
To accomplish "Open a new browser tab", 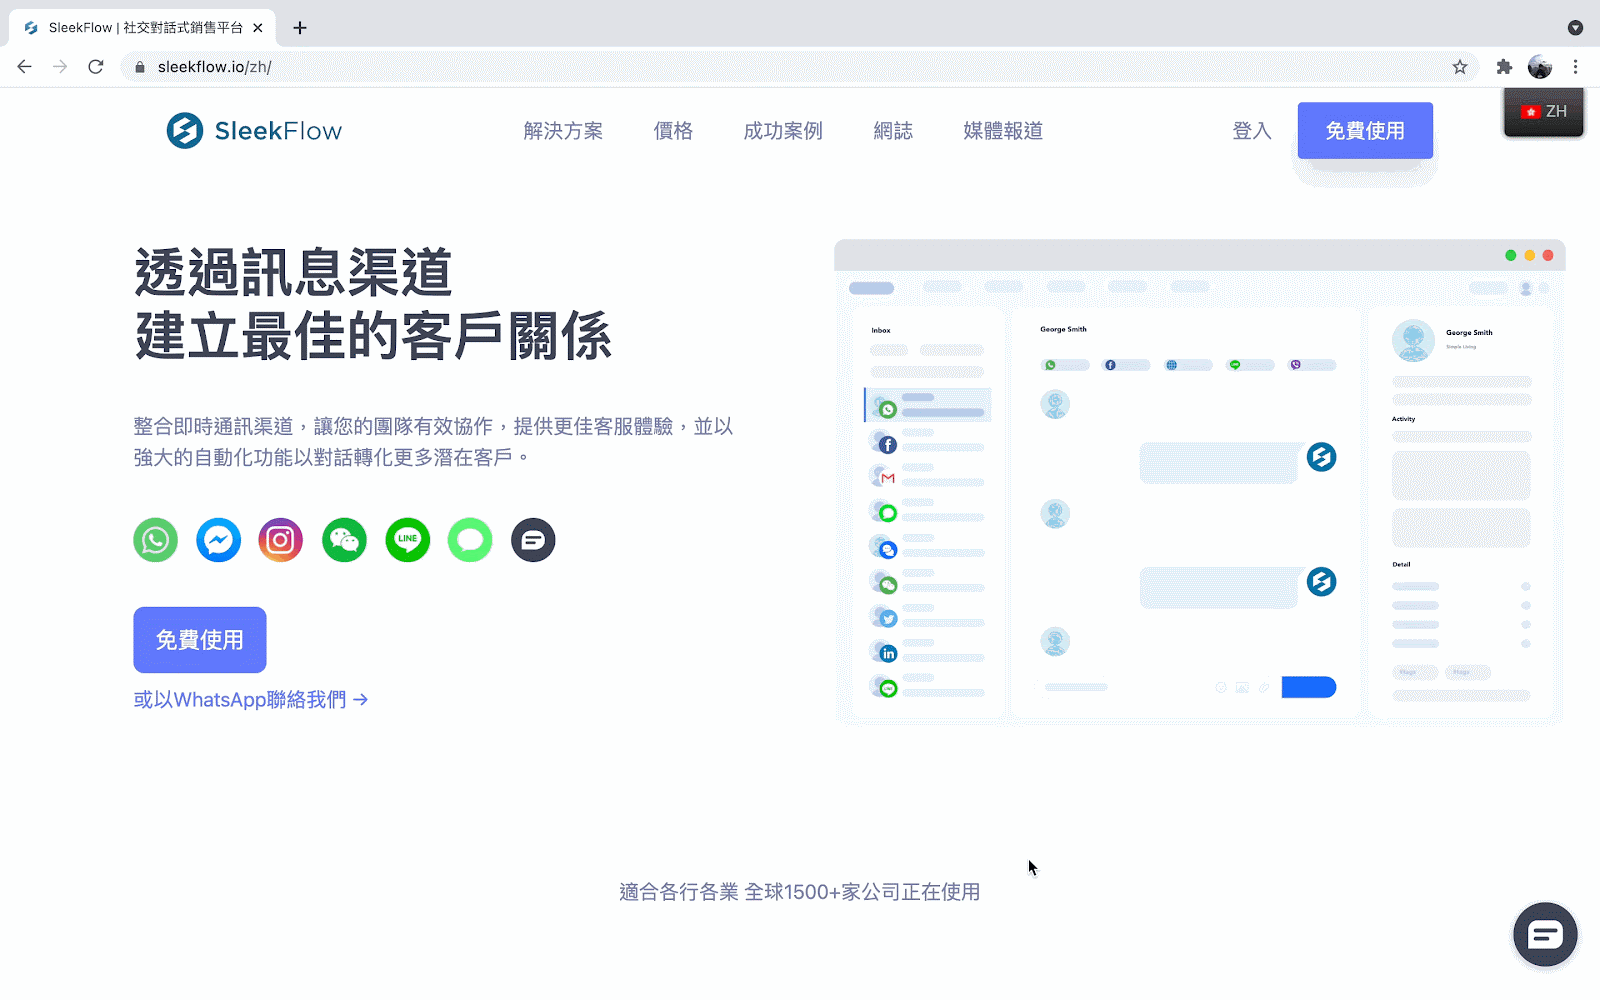I will coord(300,28).
